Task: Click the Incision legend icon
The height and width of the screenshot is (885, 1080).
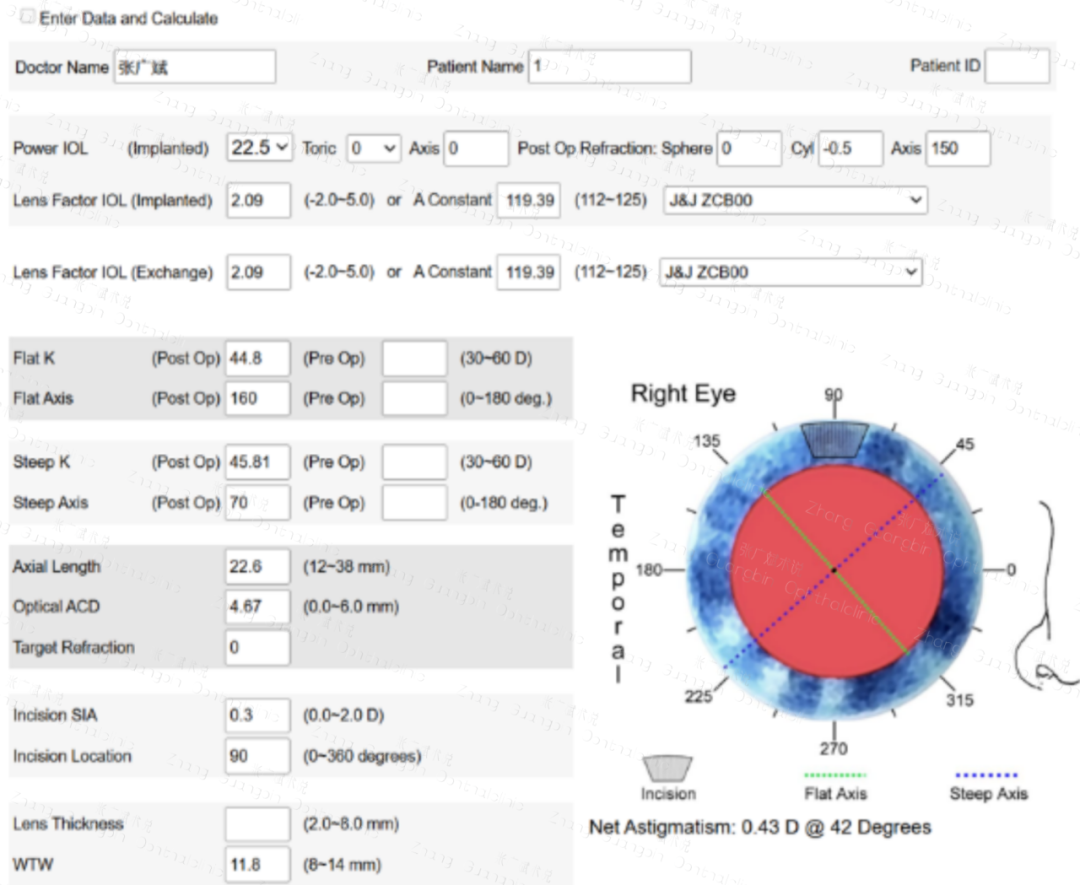Action: click(x=667, y=768)
